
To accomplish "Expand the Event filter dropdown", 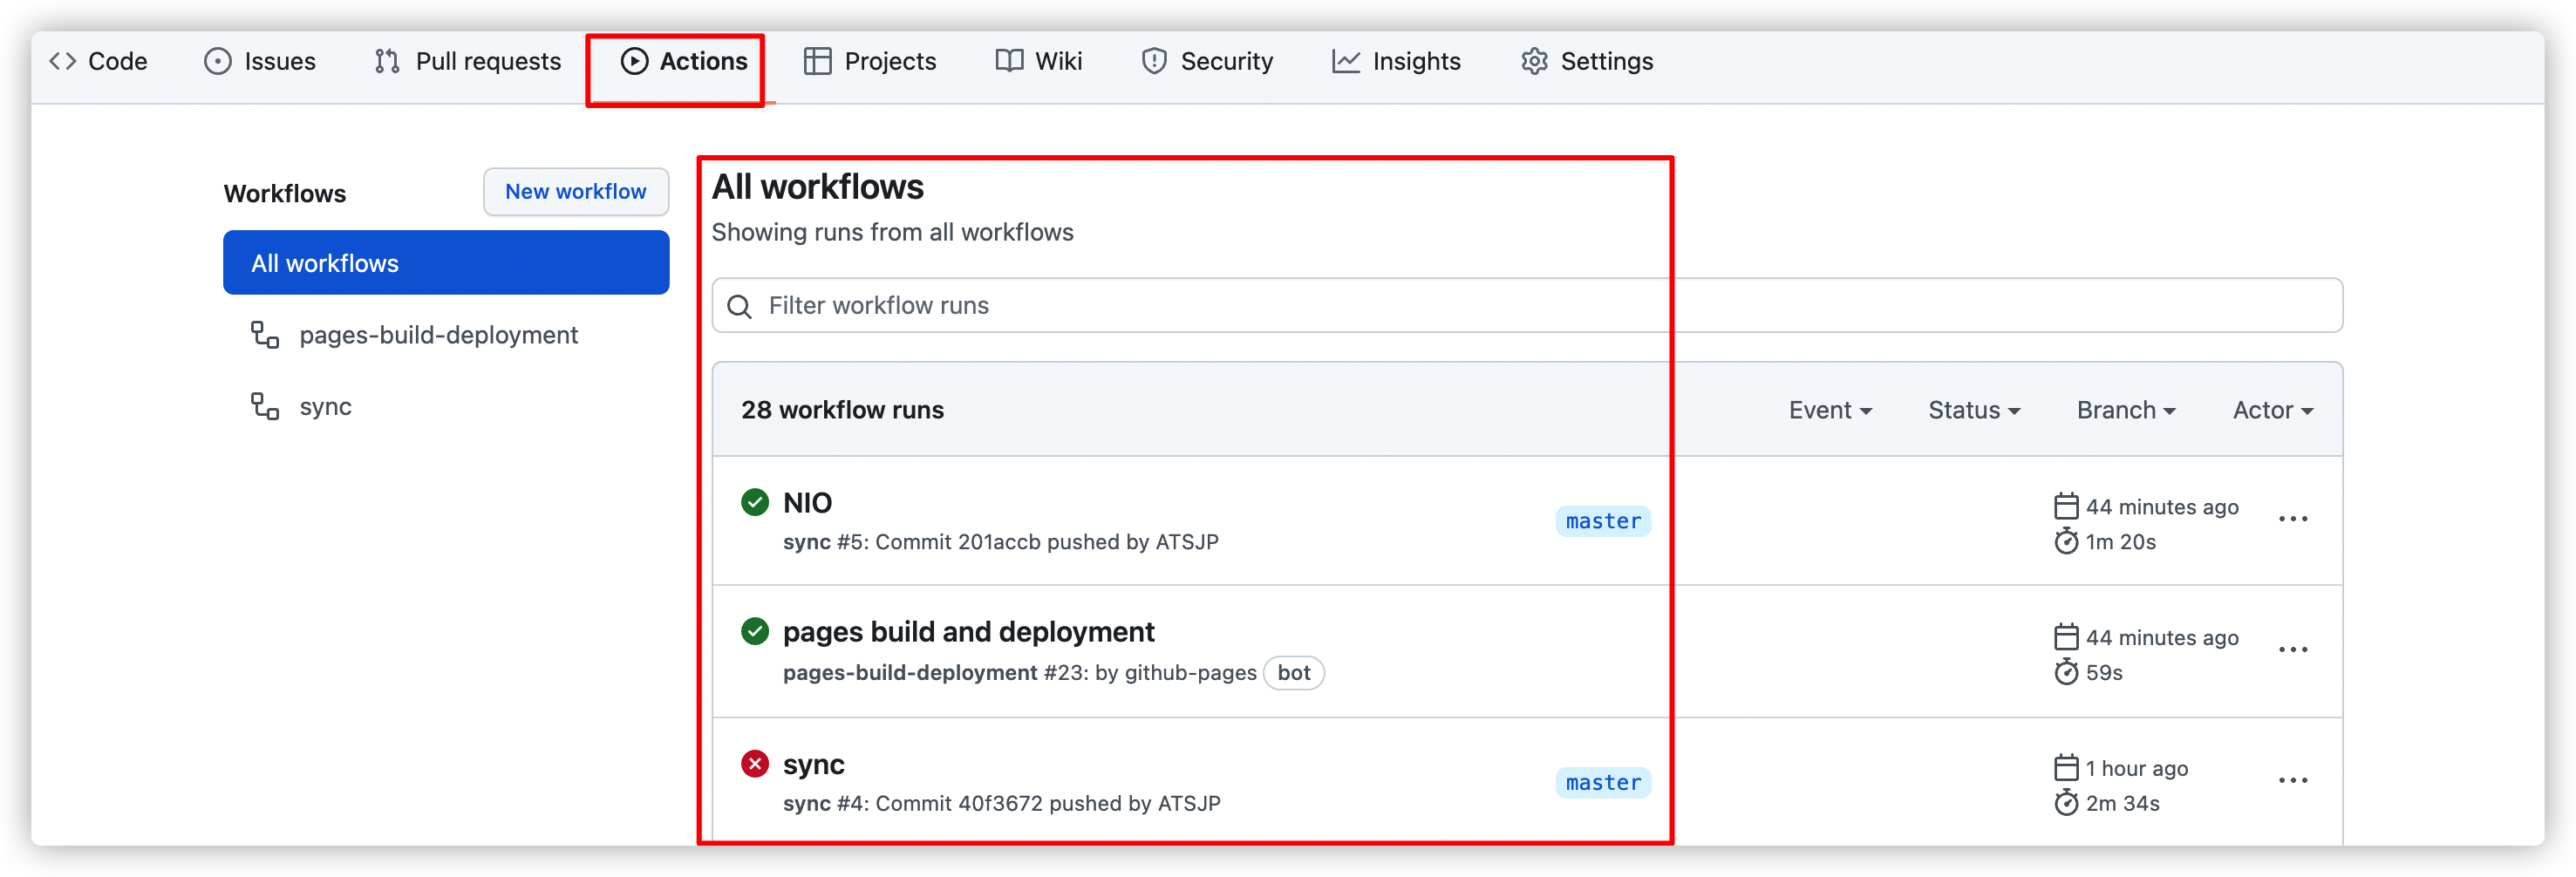I will (x=1830, y=410).
